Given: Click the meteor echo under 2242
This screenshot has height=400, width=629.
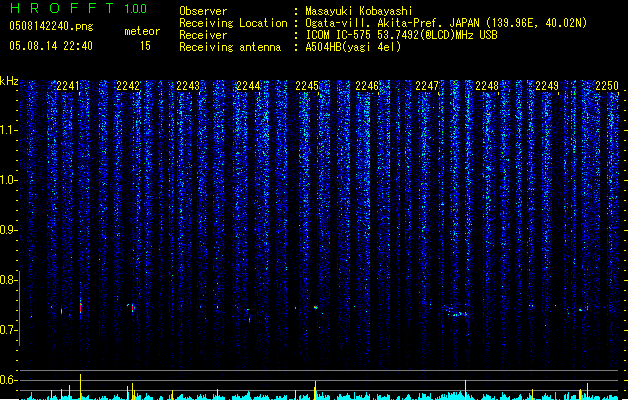Looking at the screenshot, I should pos(131,307).
